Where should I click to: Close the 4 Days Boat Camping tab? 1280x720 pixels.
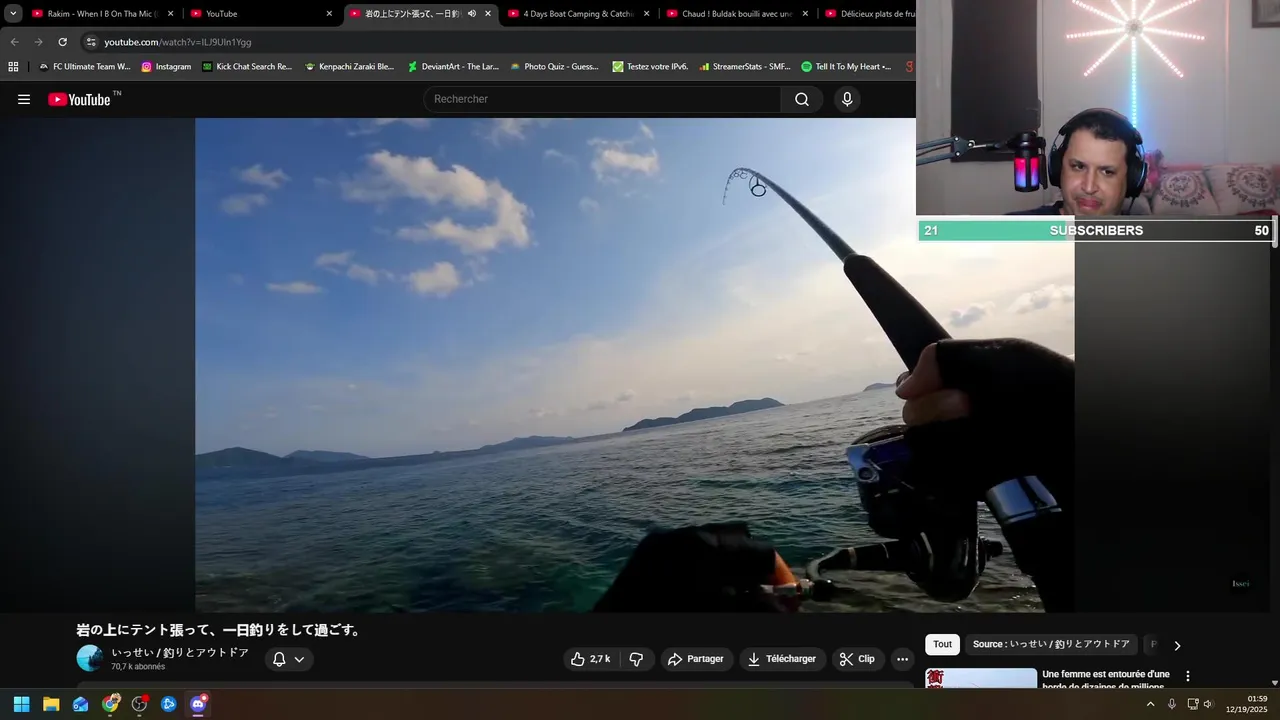coord(646,14)
